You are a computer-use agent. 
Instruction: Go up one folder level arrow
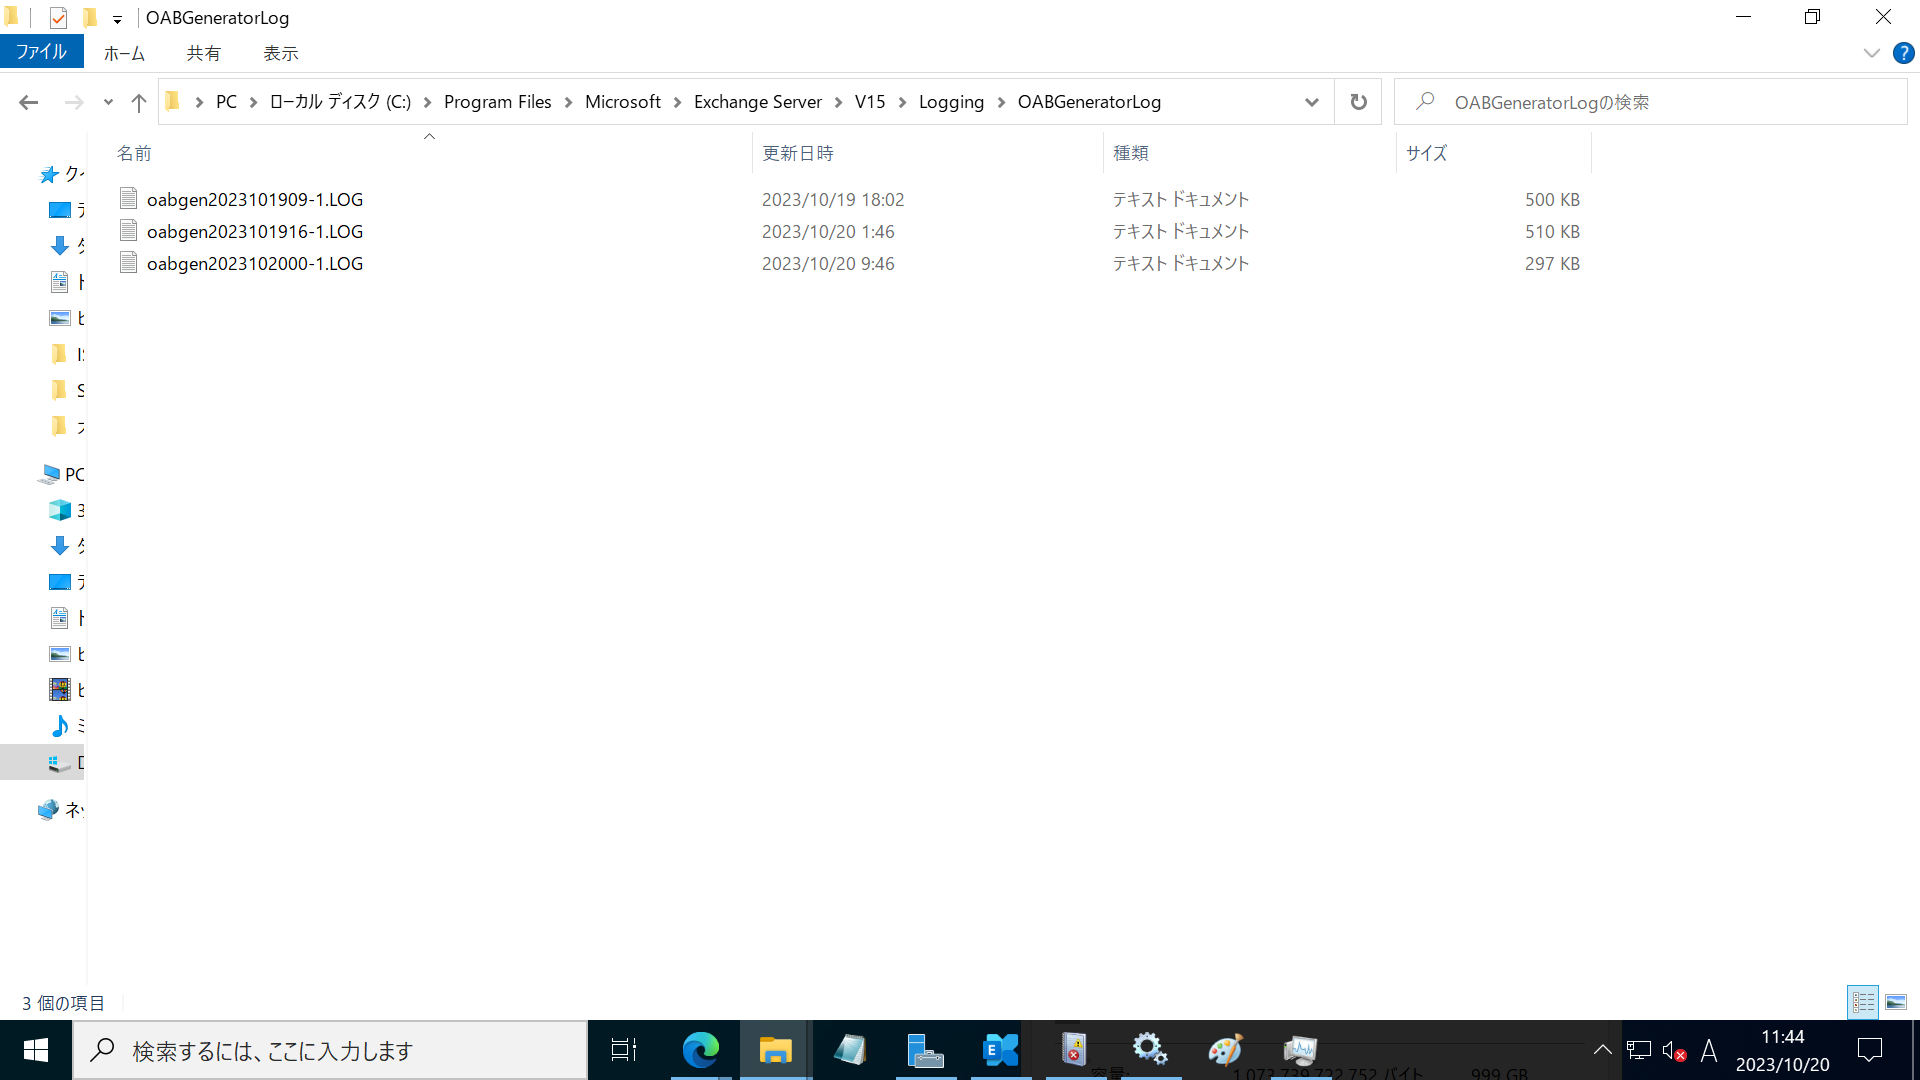click(139, 102)
